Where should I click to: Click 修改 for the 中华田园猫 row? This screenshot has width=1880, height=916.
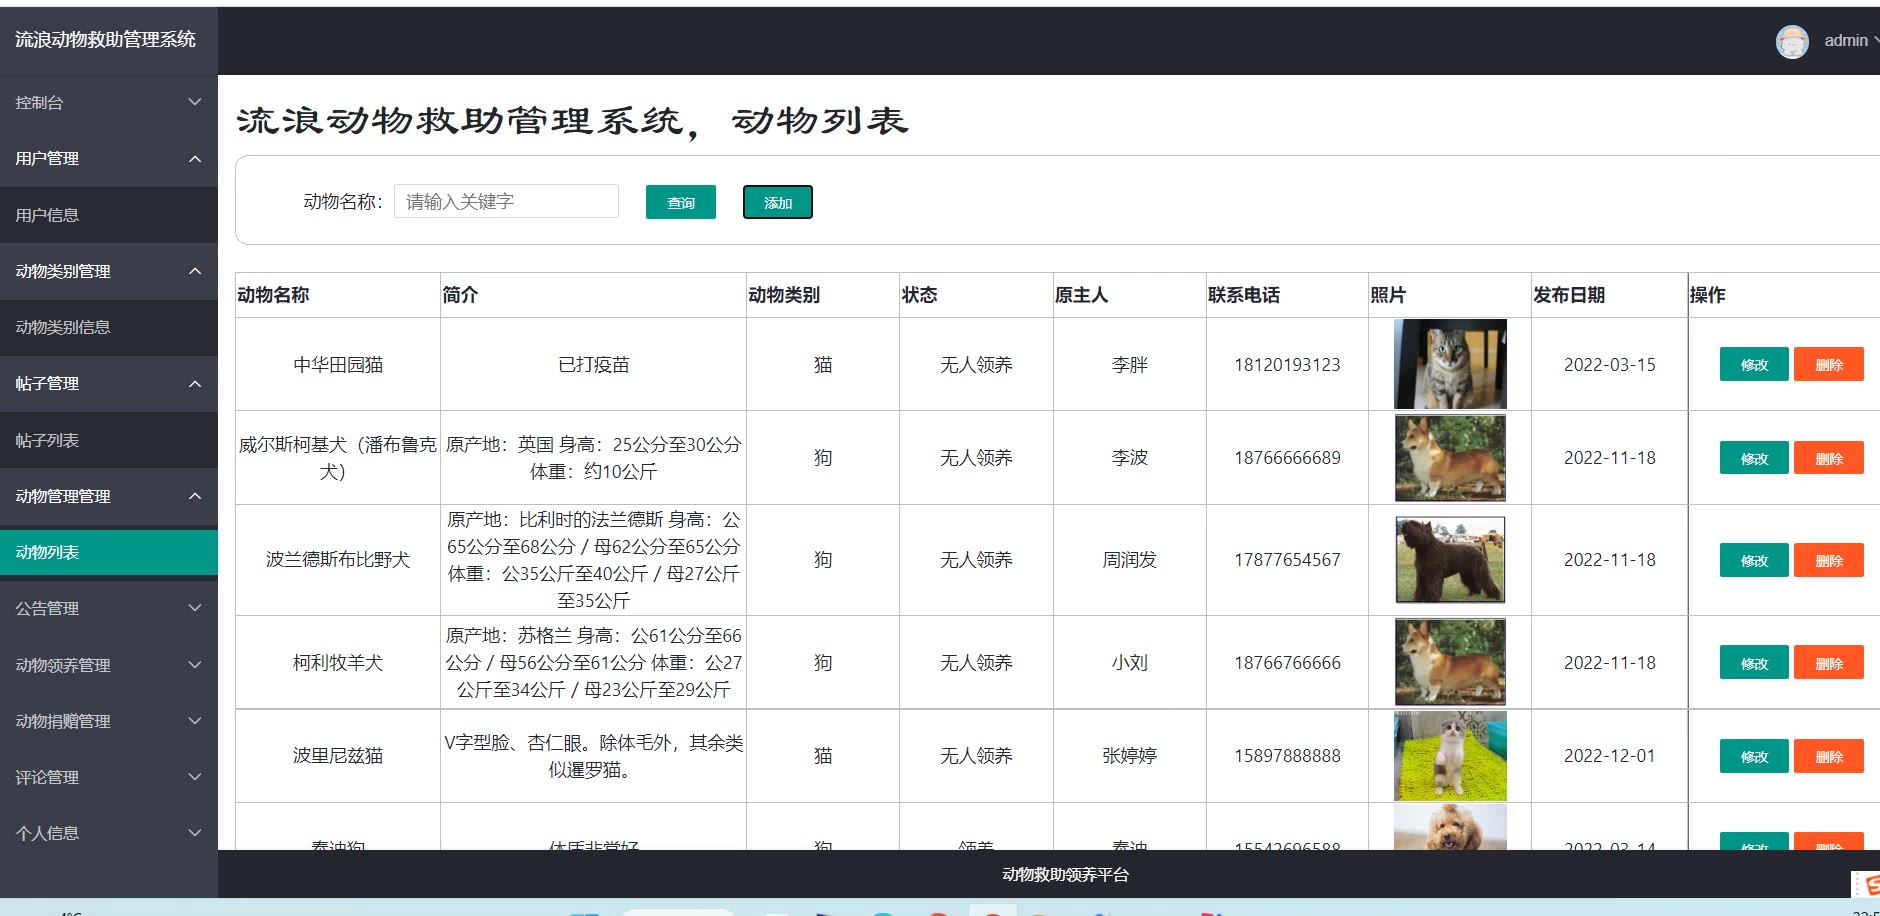1753,365
